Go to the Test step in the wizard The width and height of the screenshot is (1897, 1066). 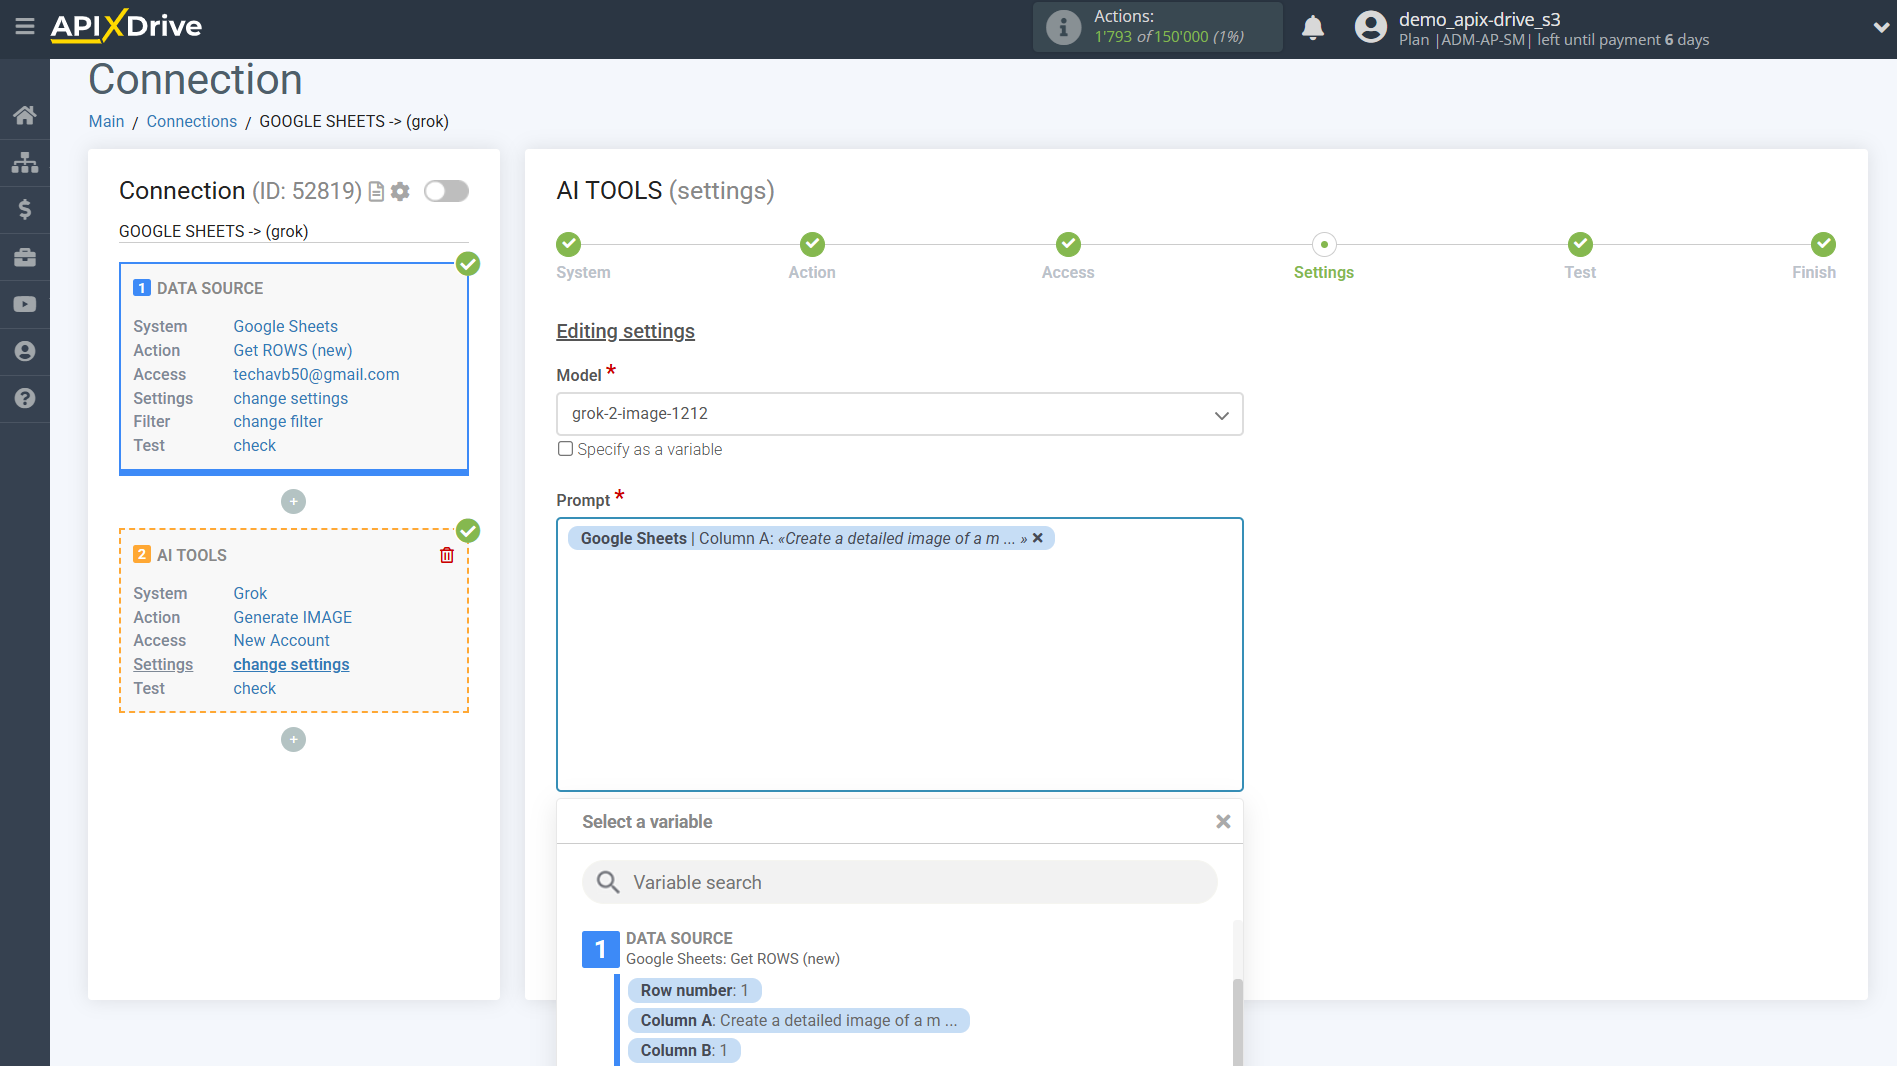[1579, 245]
